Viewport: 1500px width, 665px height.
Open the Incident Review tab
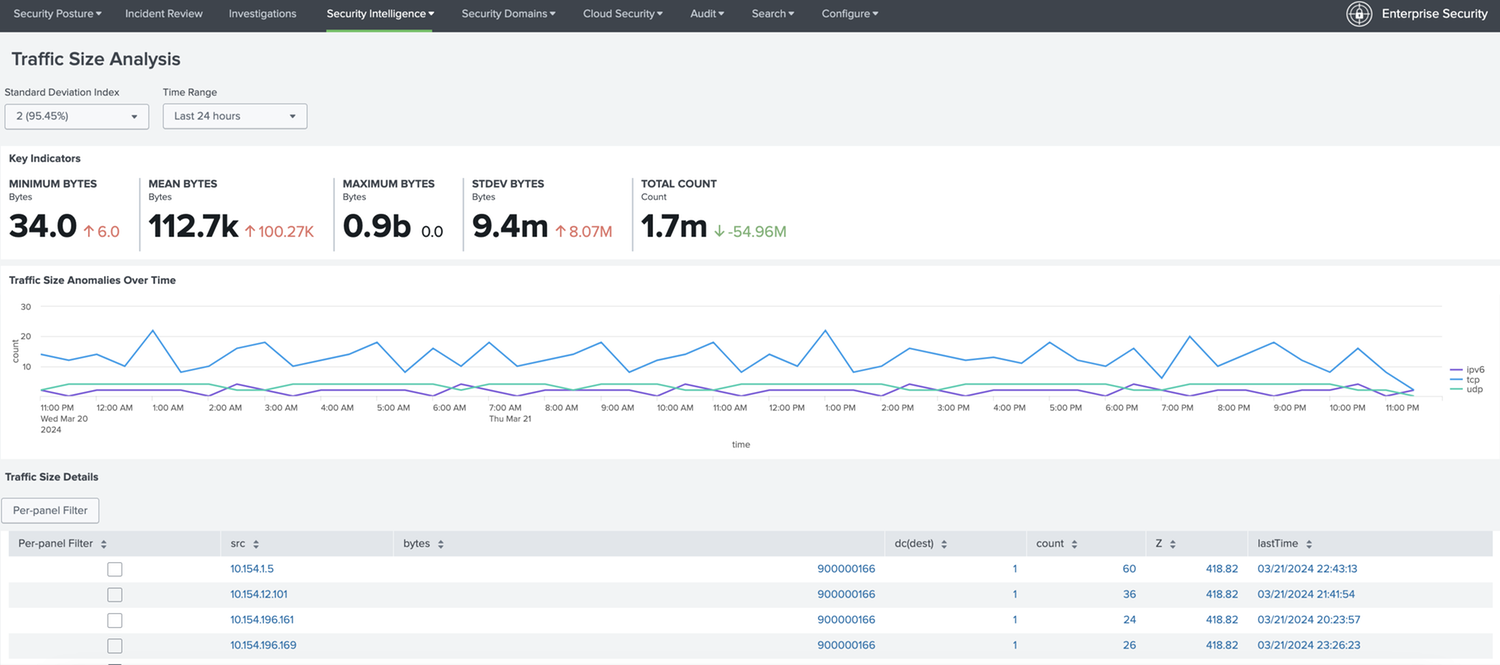click(164, 14)
